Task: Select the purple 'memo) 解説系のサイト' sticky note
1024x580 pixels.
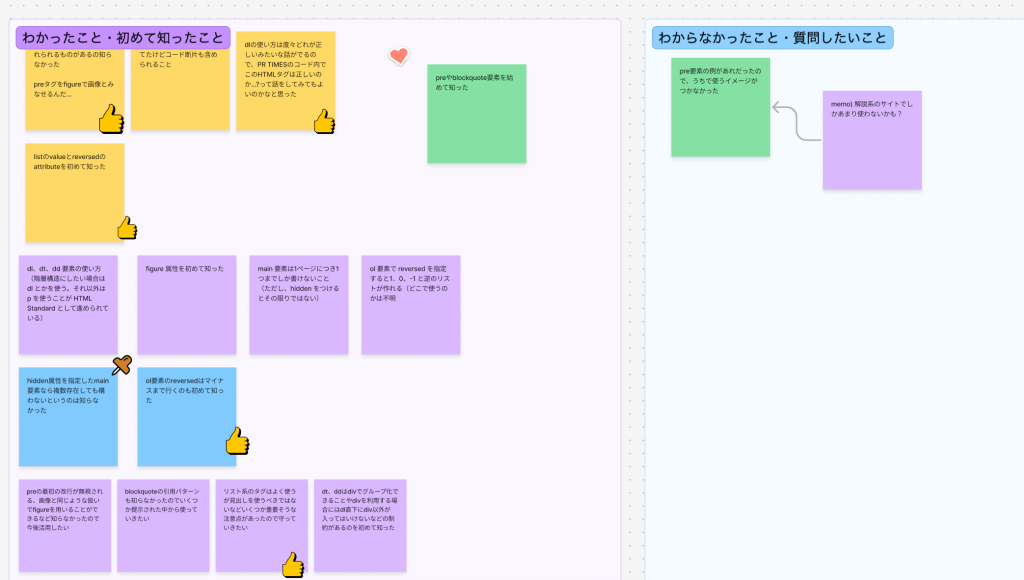Action: click(x=871, y=140)
